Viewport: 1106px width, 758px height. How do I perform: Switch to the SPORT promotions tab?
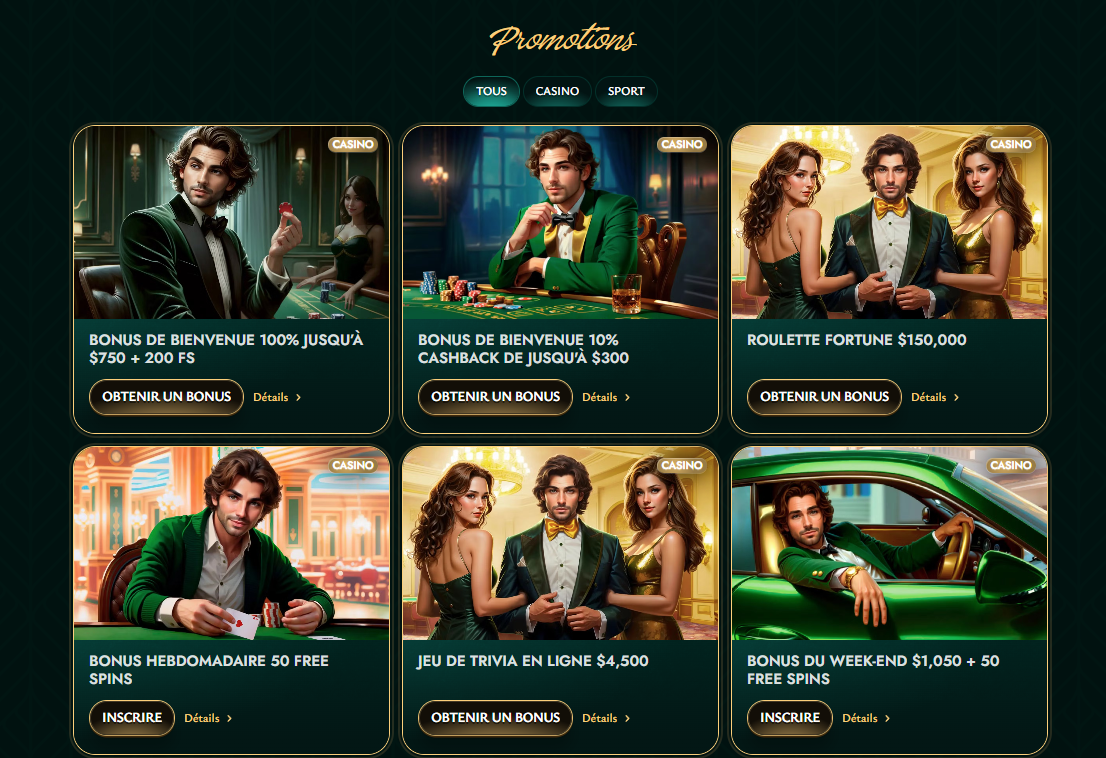click(x=626, y=91)
